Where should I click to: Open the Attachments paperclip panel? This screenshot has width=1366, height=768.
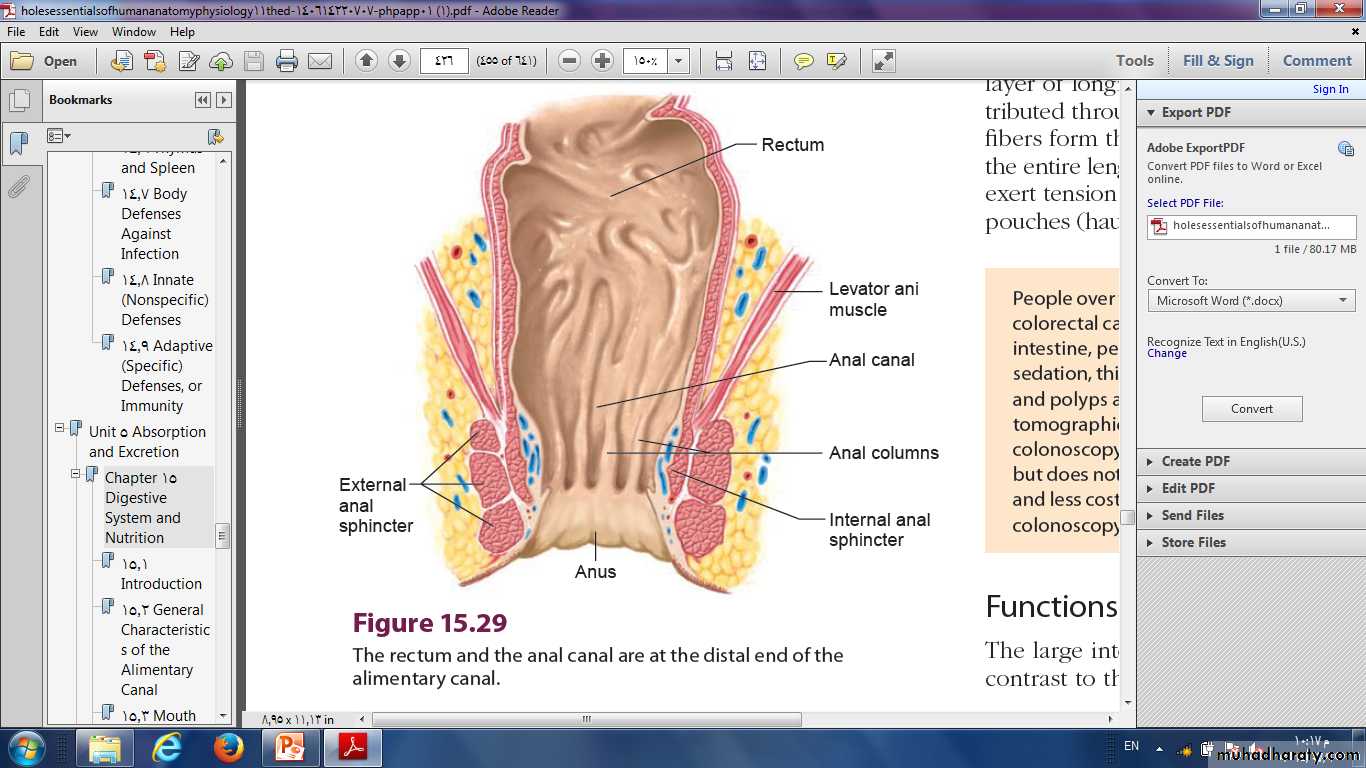click(x=18, y=187)
